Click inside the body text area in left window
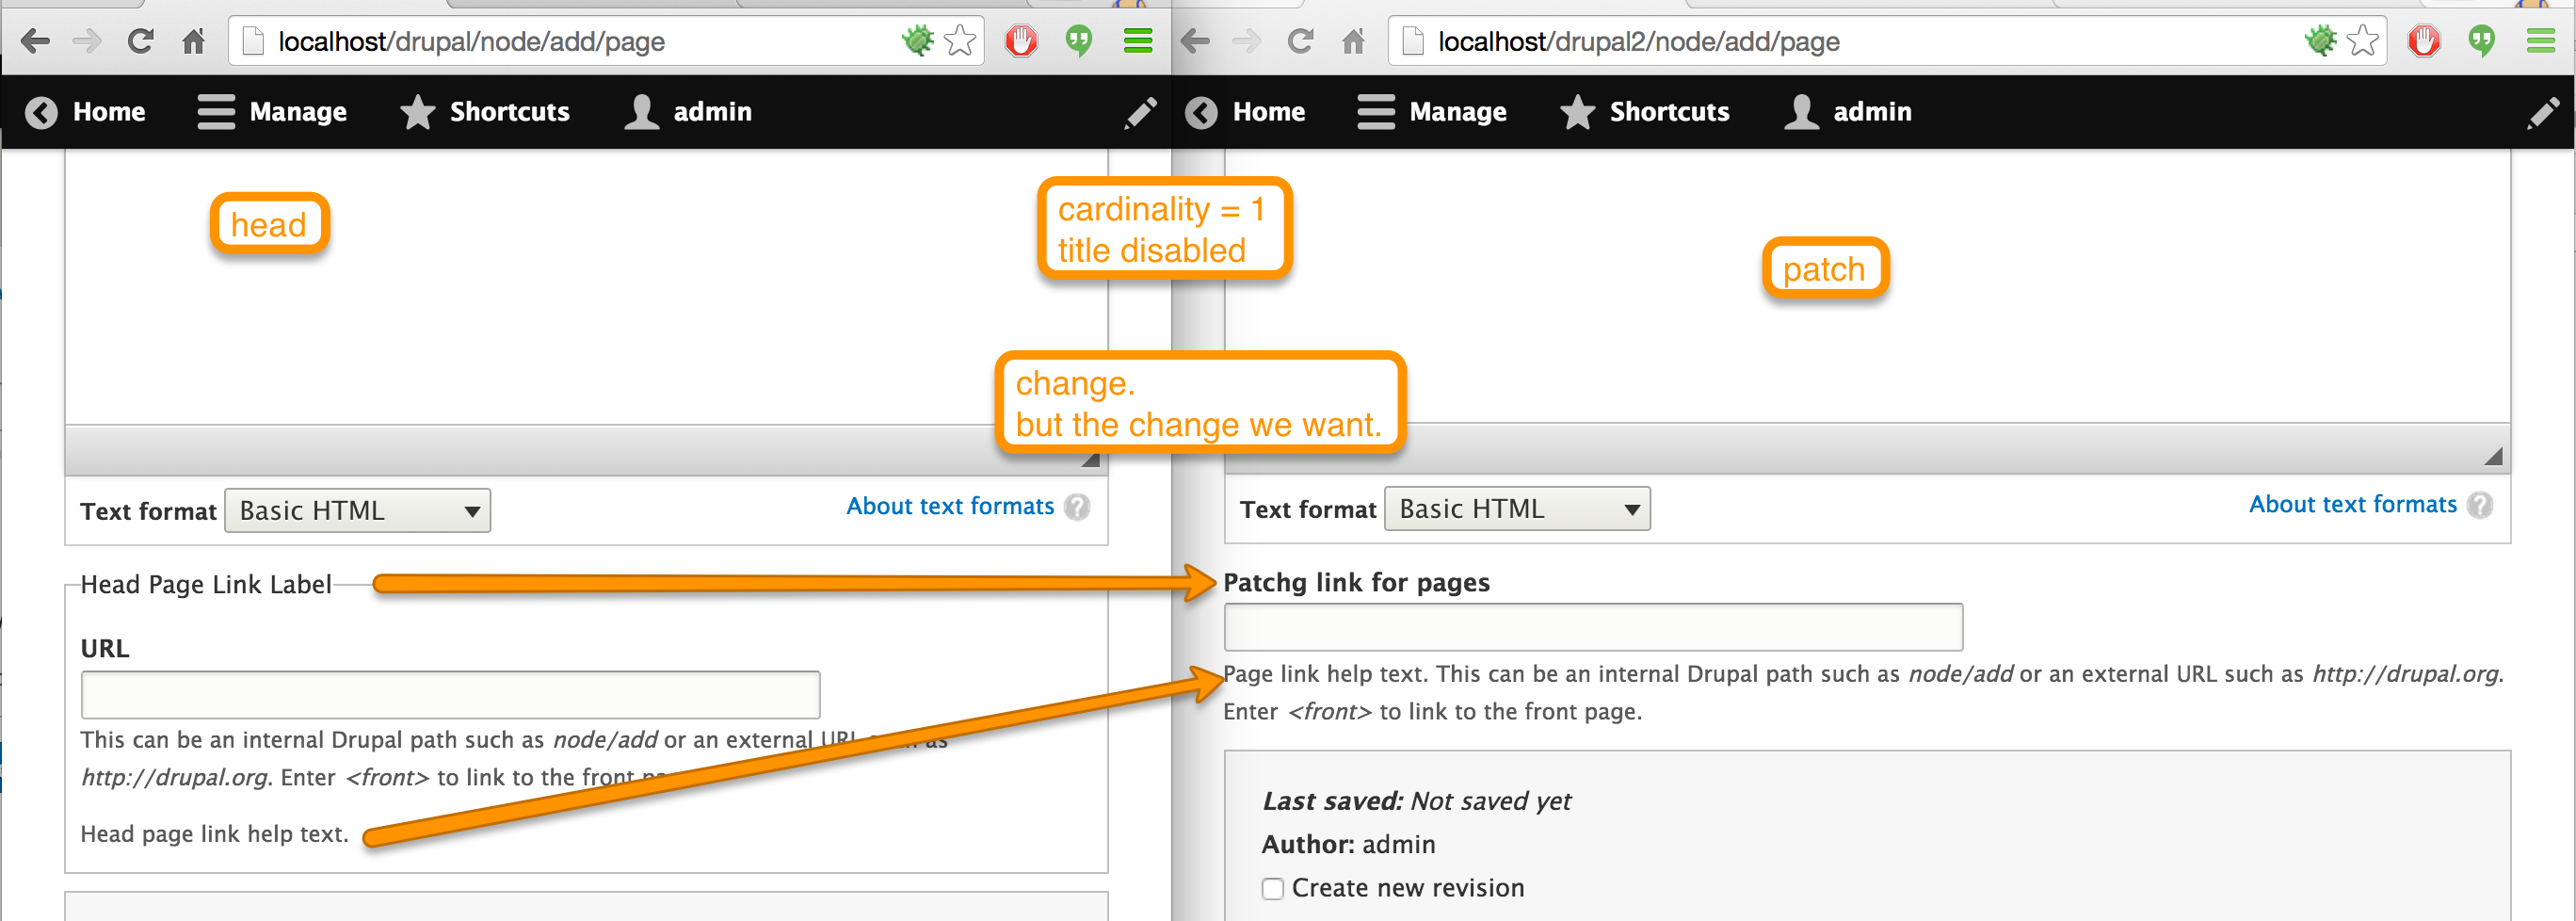Screen dimensions: 2576x921 586,286
